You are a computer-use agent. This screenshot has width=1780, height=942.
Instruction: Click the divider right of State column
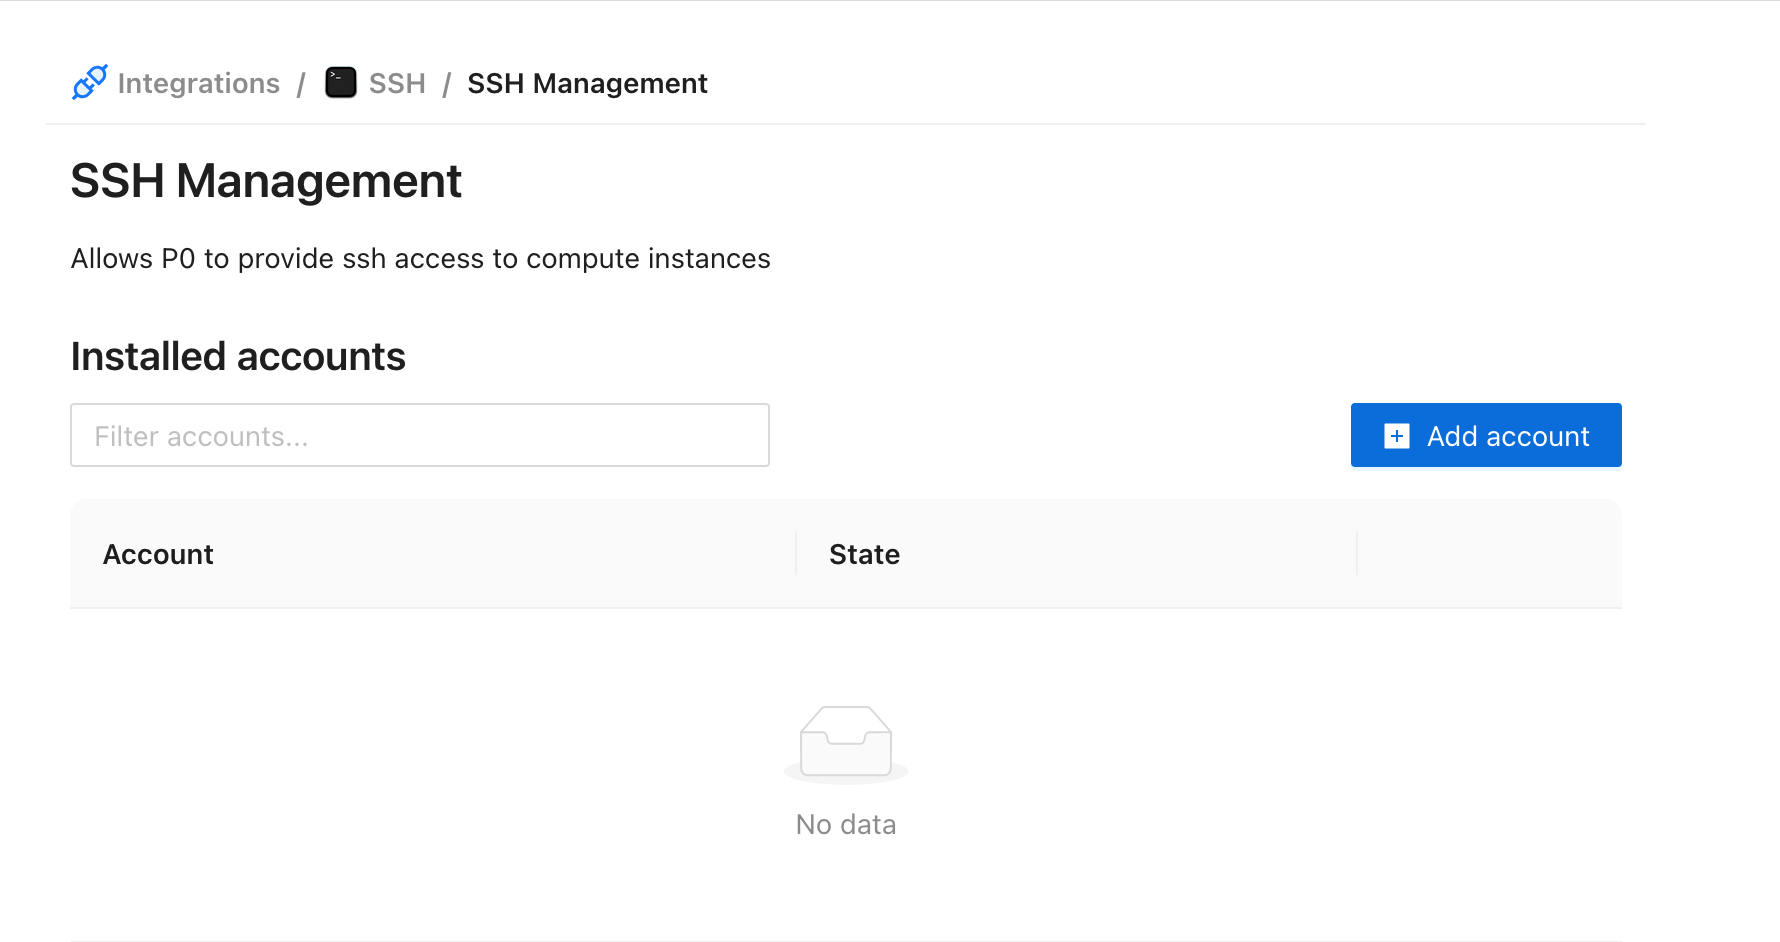pyautogui.click(x=1357, y=554)
